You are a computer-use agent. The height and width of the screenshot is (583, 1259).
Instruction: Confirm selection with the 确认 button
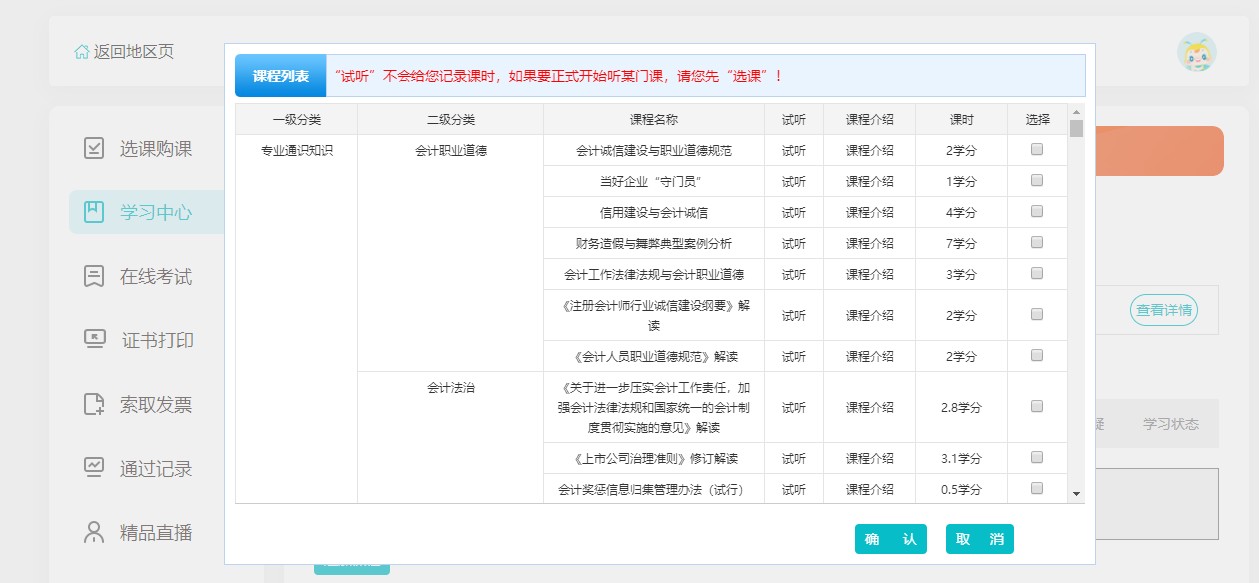[x=890, y=538]
